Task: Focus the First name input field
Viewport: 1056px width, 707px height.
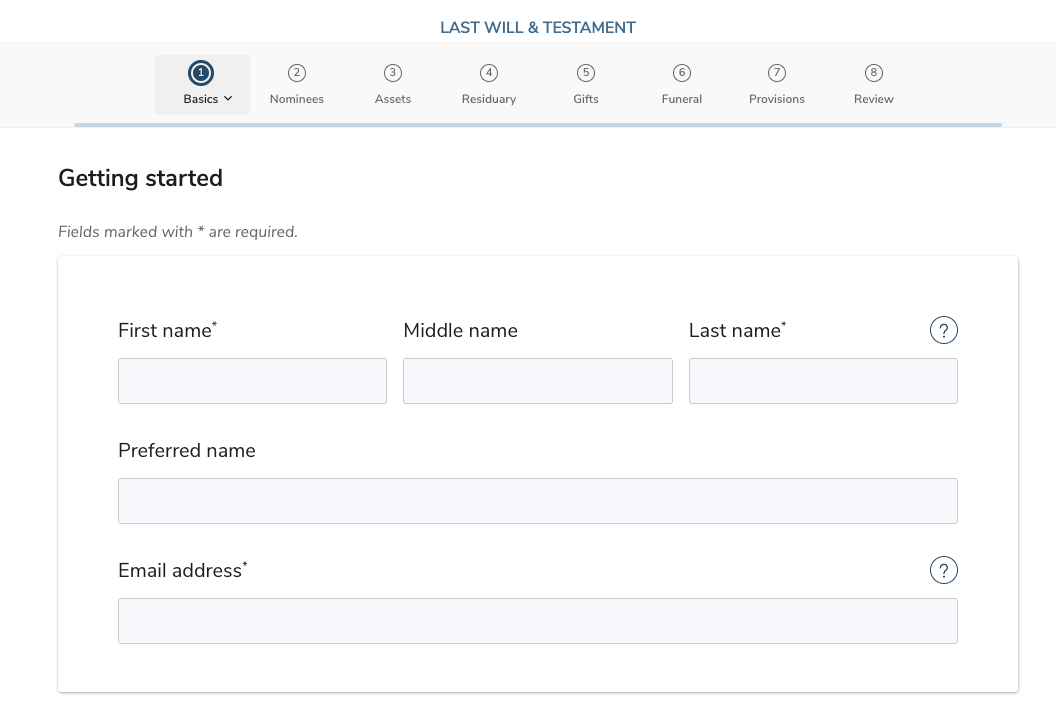Action: (252, 381)
